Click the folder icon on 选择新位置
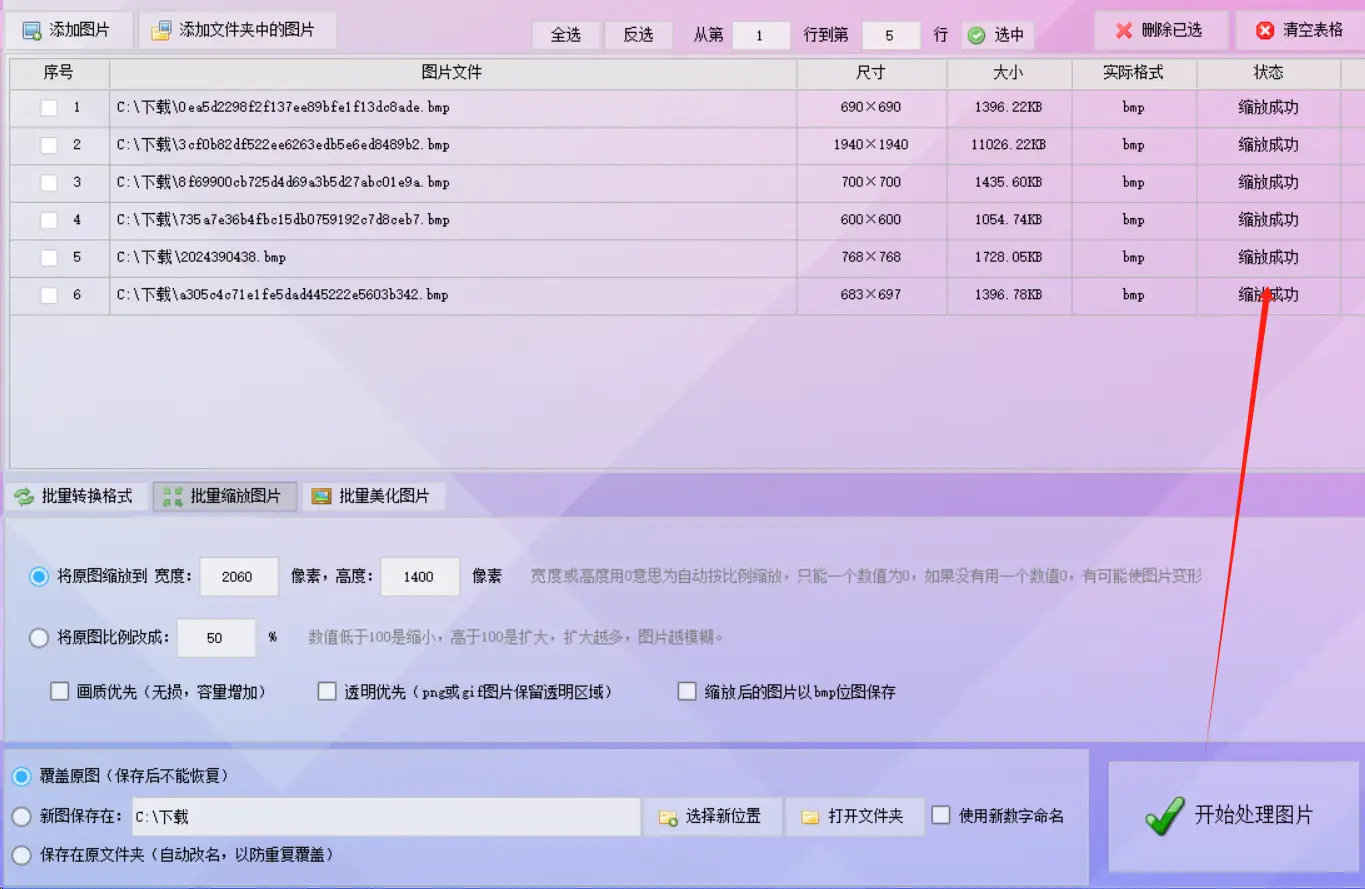 668,818
